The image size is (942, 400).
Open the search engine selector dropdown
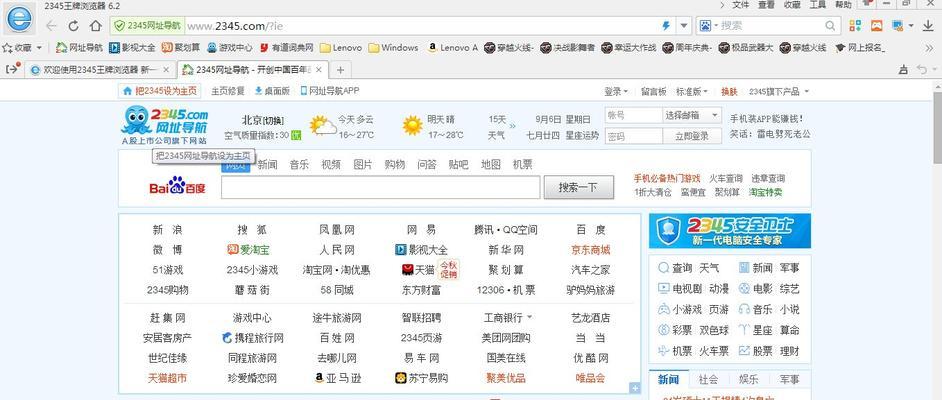[708, 26]
